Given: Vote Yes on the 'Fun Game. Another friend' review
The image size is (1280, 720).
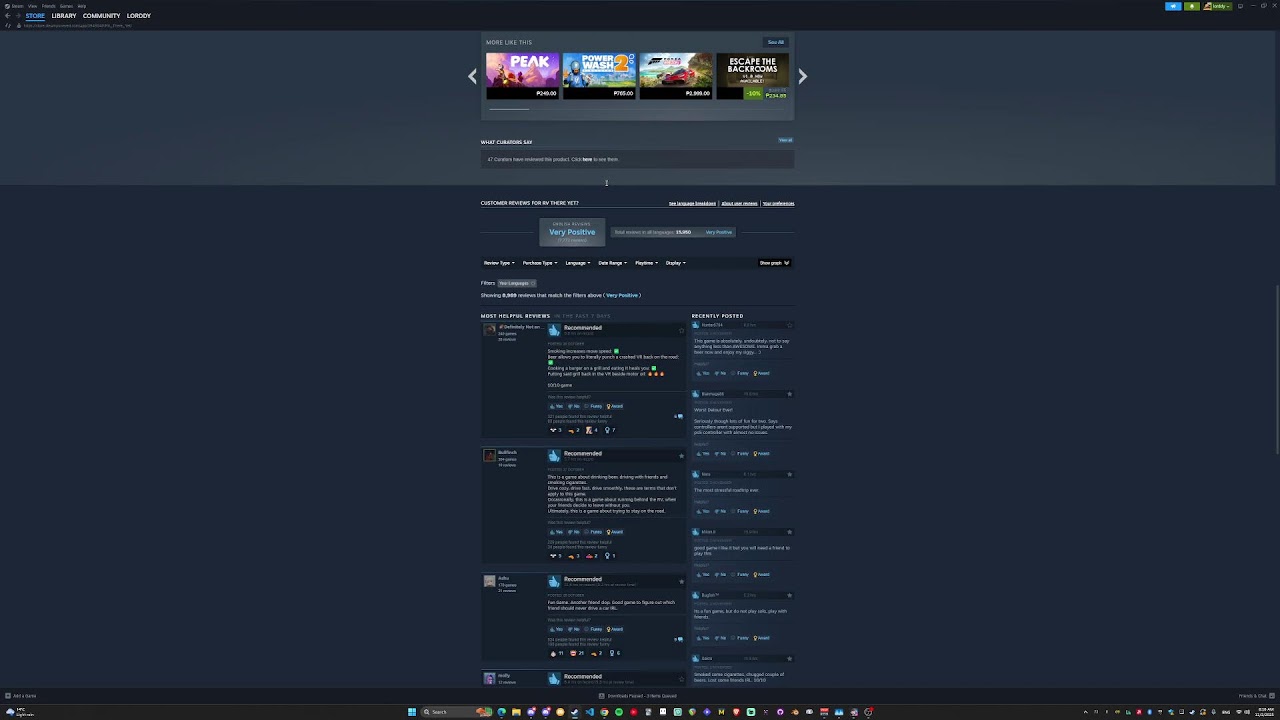Looking at the screenshot, I should [x=556, y=629].
